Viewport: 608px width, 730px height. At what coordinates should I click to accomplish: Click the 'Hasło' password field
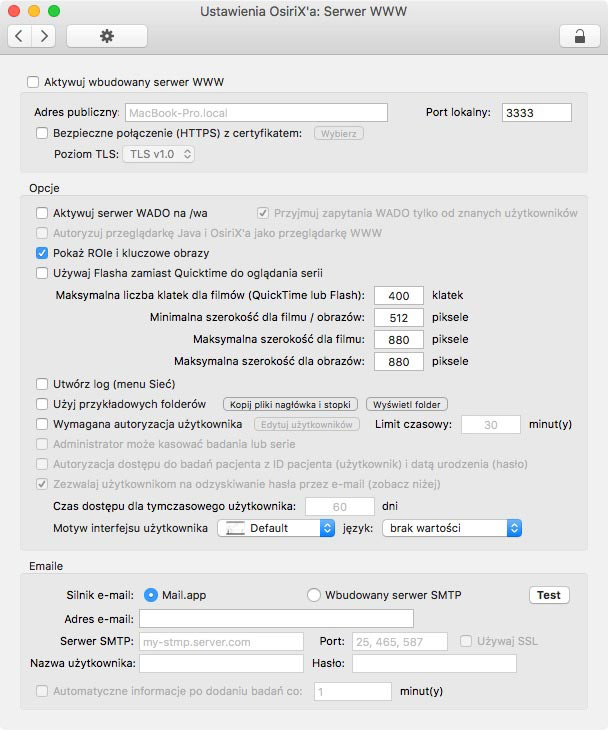(434, 663)
